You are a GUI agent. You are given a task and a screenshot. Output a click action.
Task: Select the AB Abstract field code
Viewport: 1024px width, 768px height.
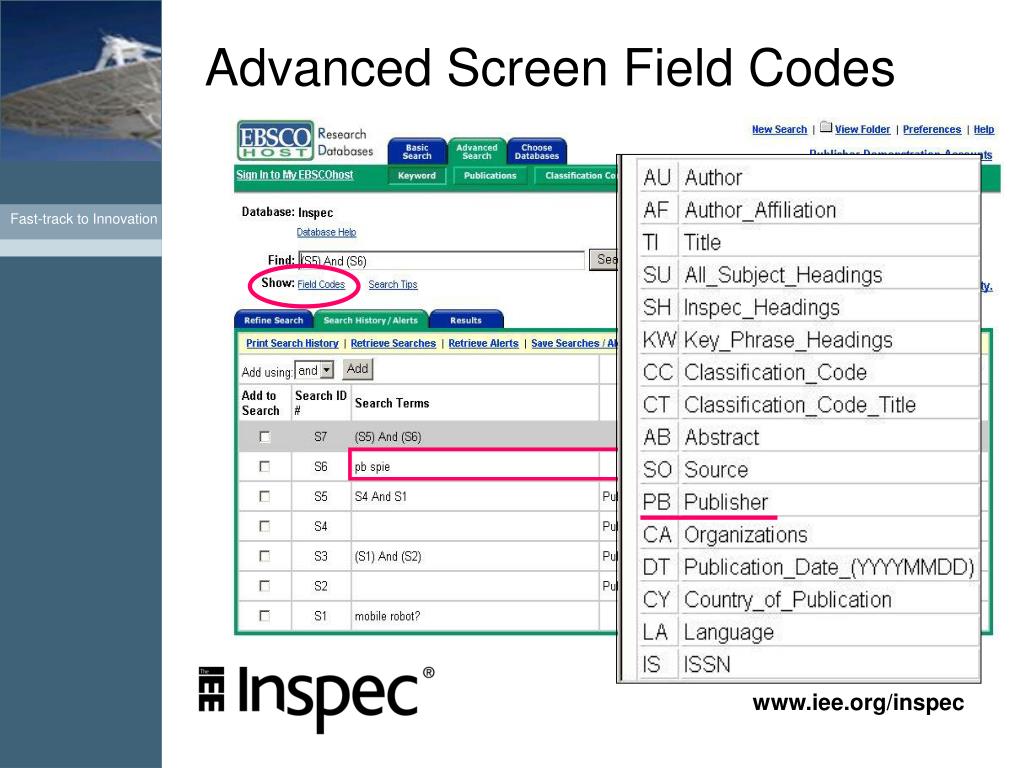pyautogui.click(x=810, y=437)
